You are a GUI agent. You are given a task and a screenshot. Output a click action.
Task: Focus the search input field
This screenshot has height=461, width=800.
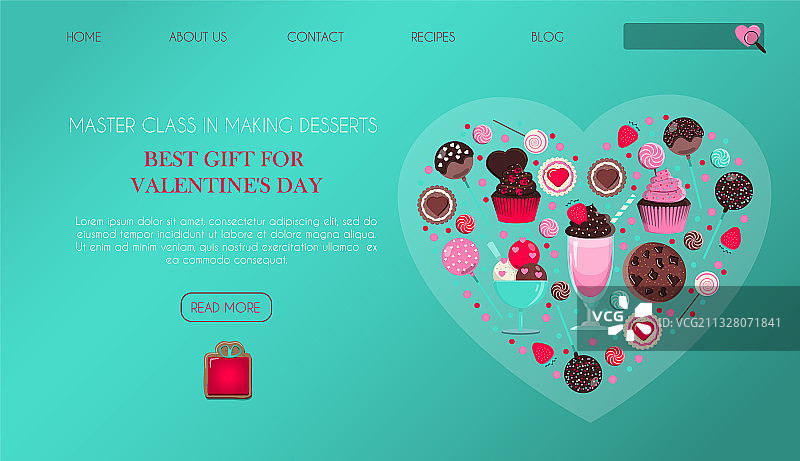click(x=679, y=36)
